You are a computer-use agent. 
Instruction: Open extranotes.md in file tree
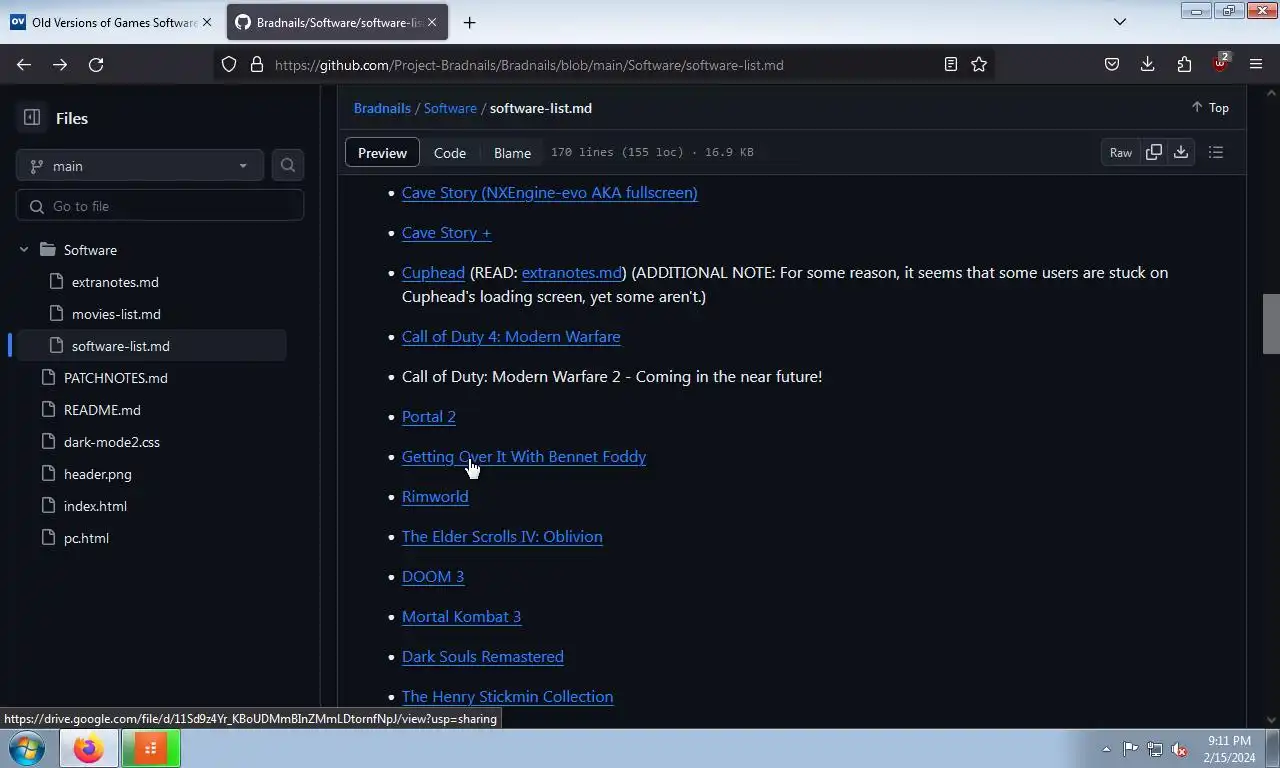(115, 282)
